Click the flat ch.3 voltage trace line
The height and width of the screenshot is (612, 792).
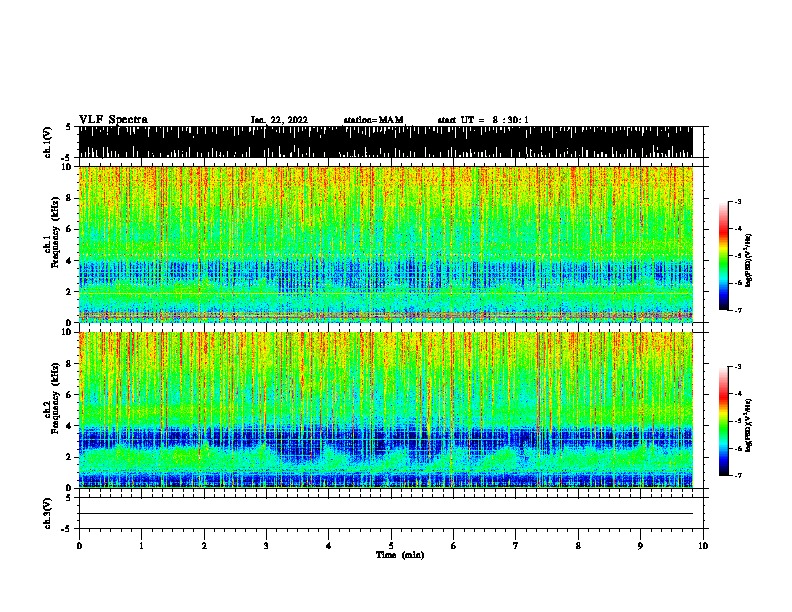point(386,514)
